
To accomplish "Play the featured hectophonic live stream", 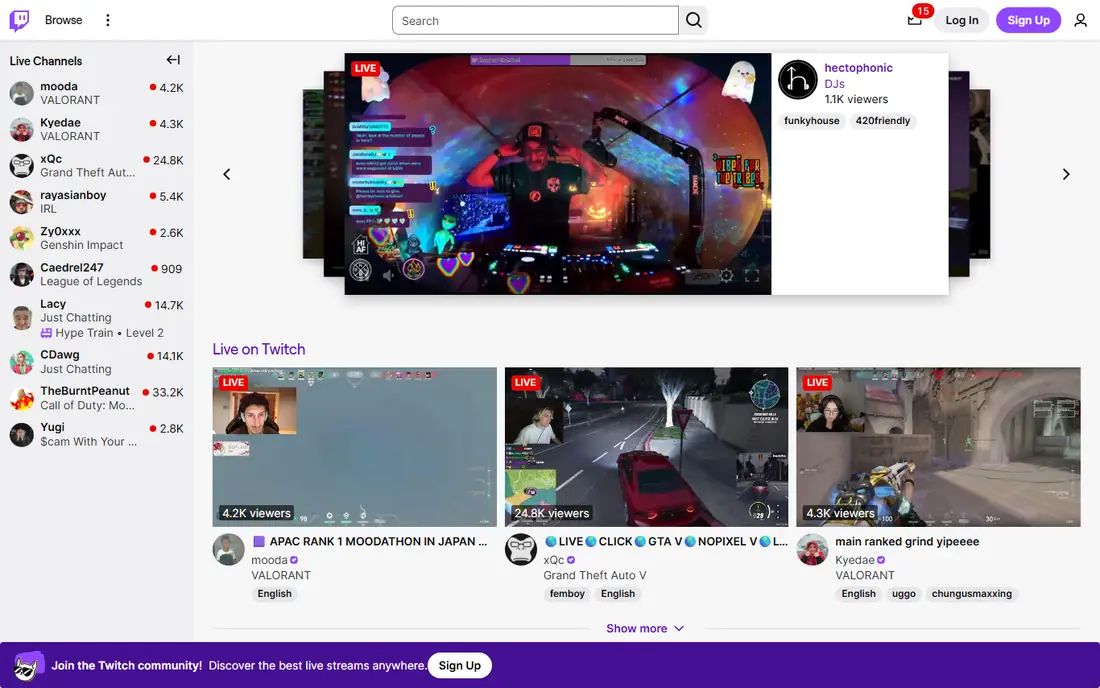I will pyautogui.click(x=558, y=174).
